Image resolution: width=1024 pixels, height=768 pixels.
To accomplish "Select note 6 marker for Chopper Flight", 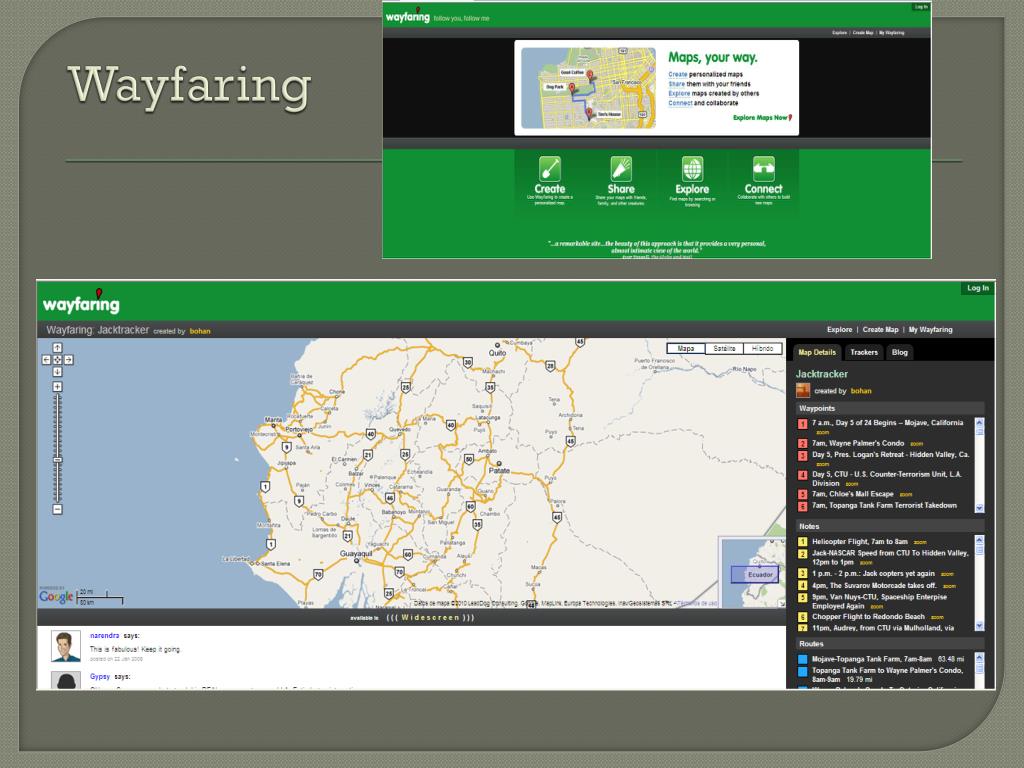I will click(803, 617).
